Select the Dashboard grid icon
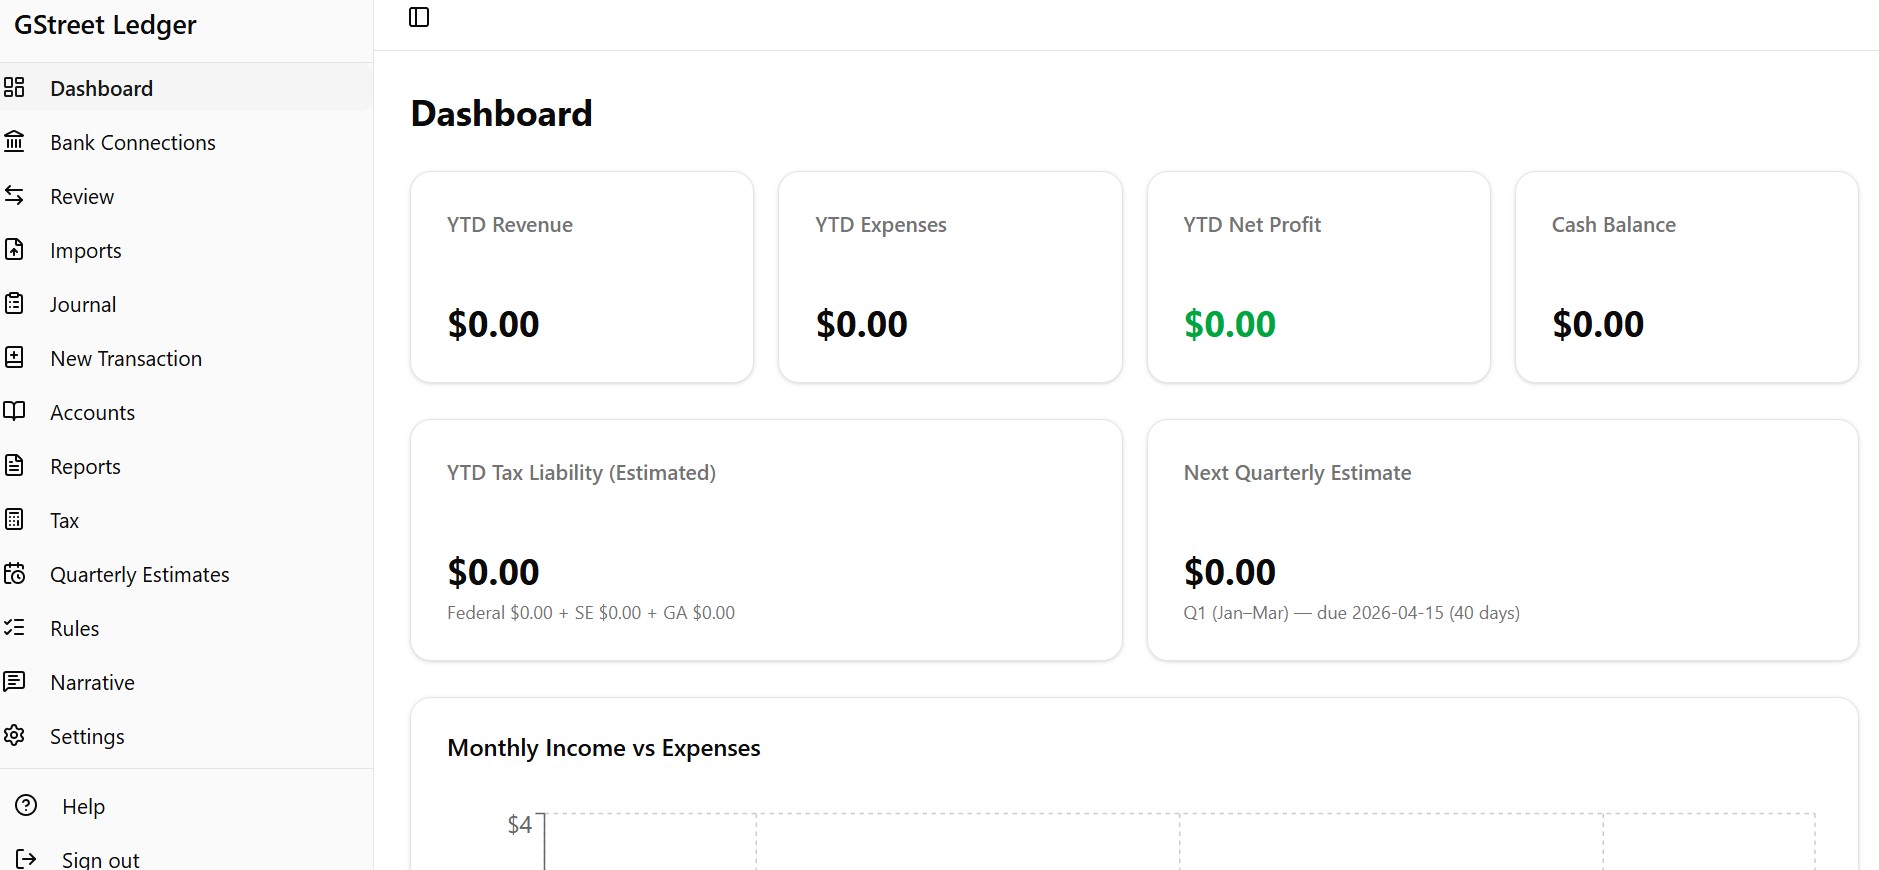Image resolution: width=1879 pixels, height=870 pixels. (15, 87)
